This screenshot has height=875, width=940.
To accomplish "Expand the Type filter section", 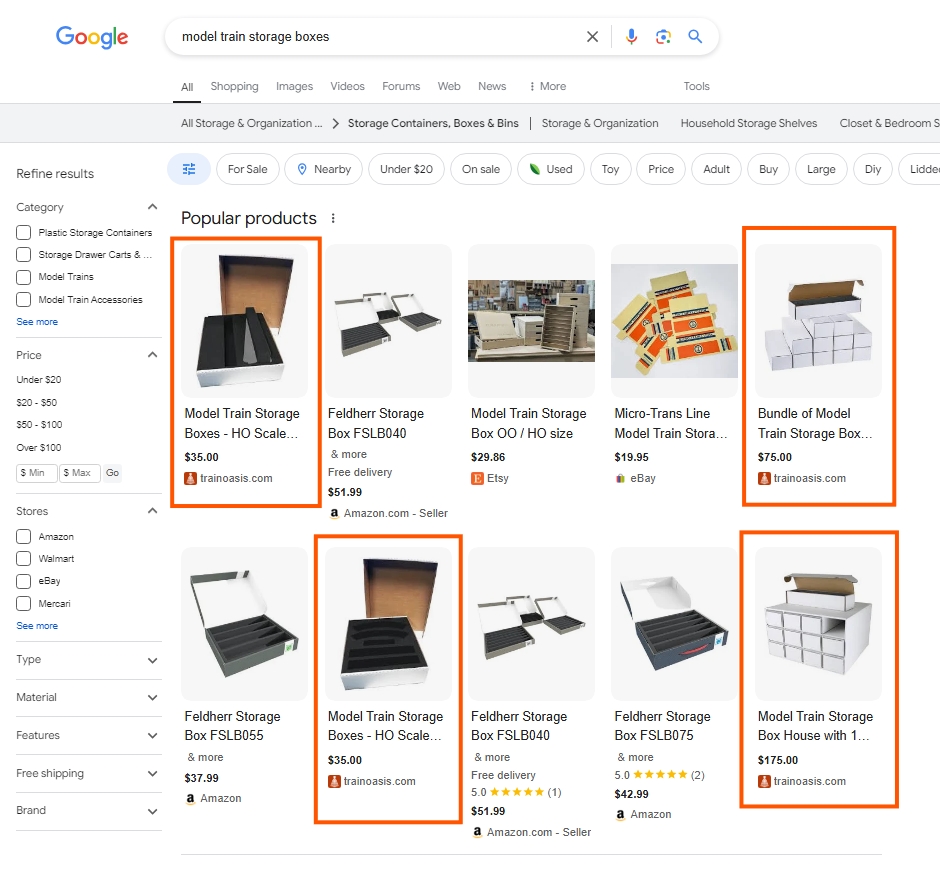I will click(152, 660).
